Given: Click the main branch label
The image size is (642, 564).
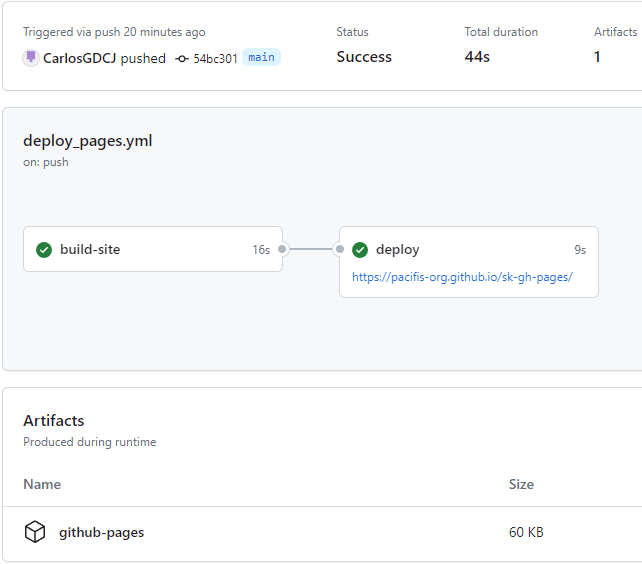Looking at the screenshot, I should pos(261,57).
